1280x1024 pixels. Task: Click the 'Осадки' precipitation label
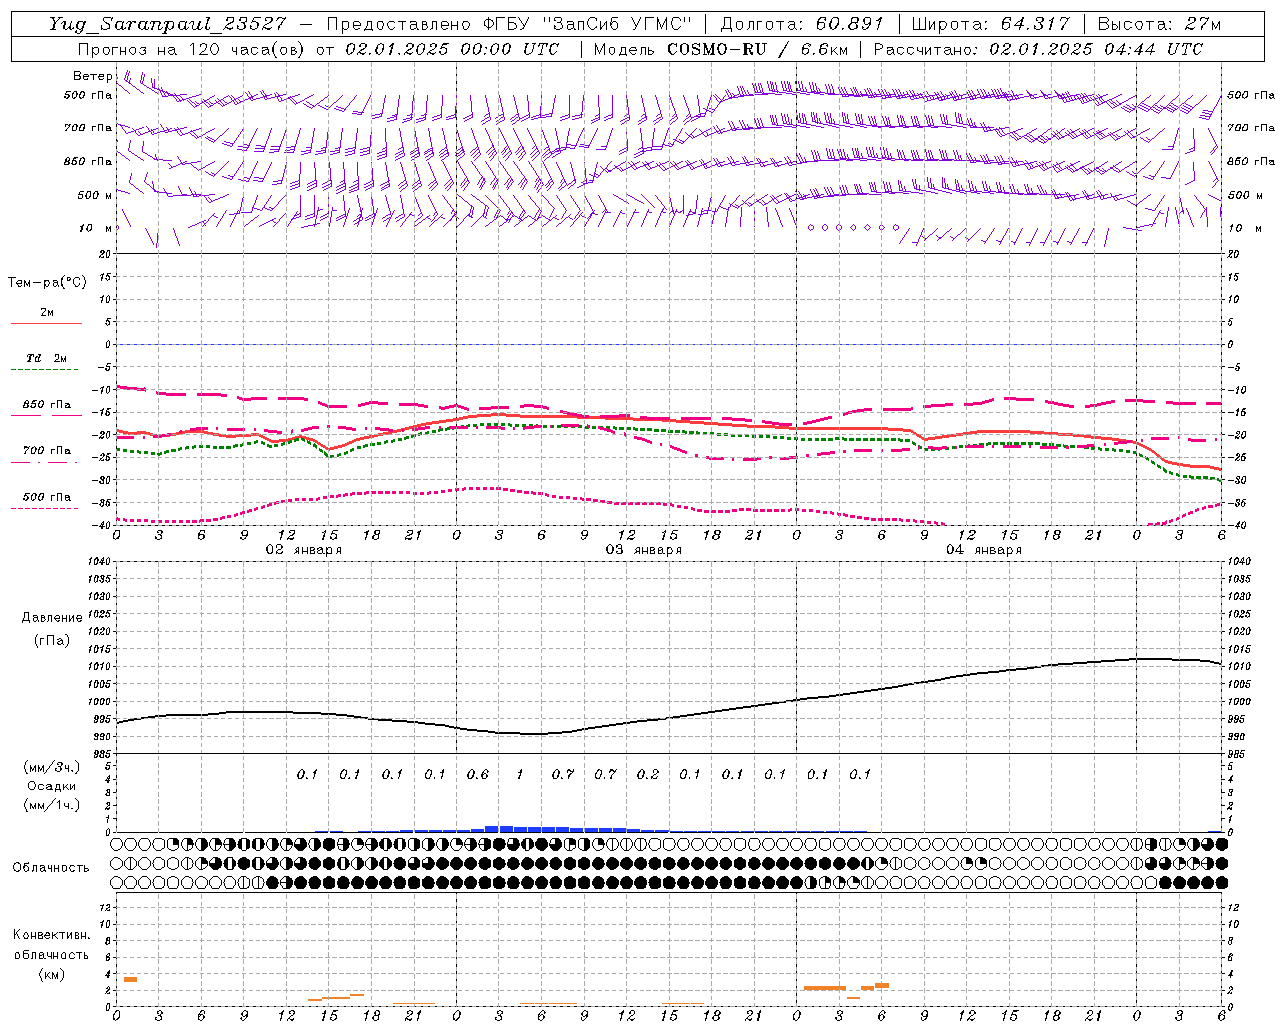[52, 786]
